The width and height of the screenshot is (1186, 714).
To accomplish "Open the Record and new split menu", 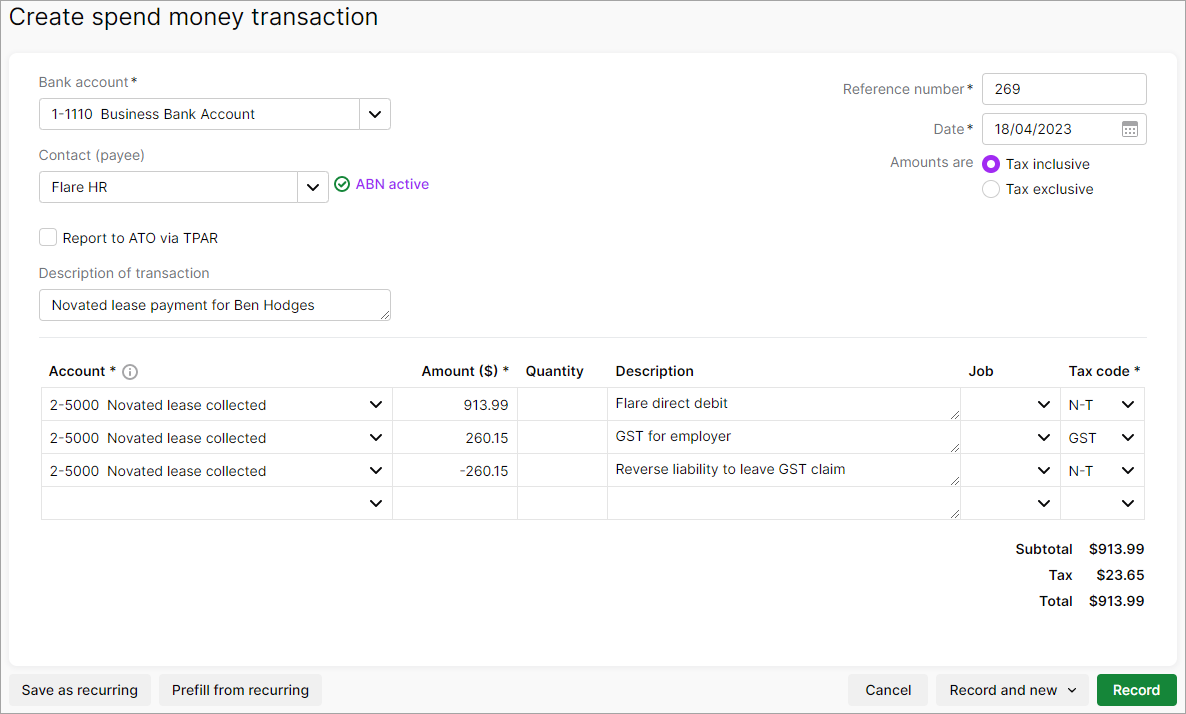I will pos(1072,690).
